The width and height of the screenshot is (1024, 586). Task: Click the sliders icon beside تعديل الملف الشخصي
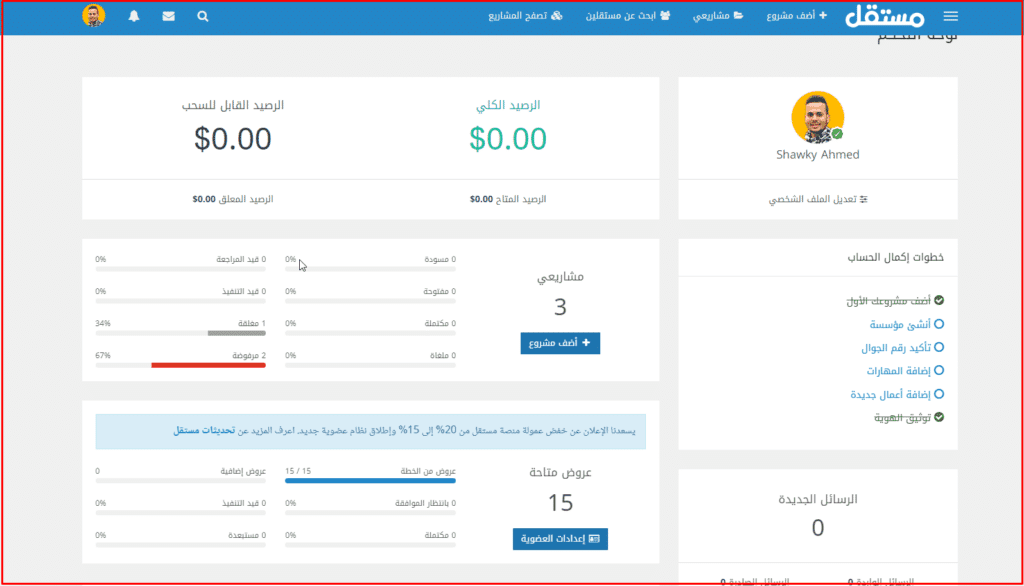(864, 199)
